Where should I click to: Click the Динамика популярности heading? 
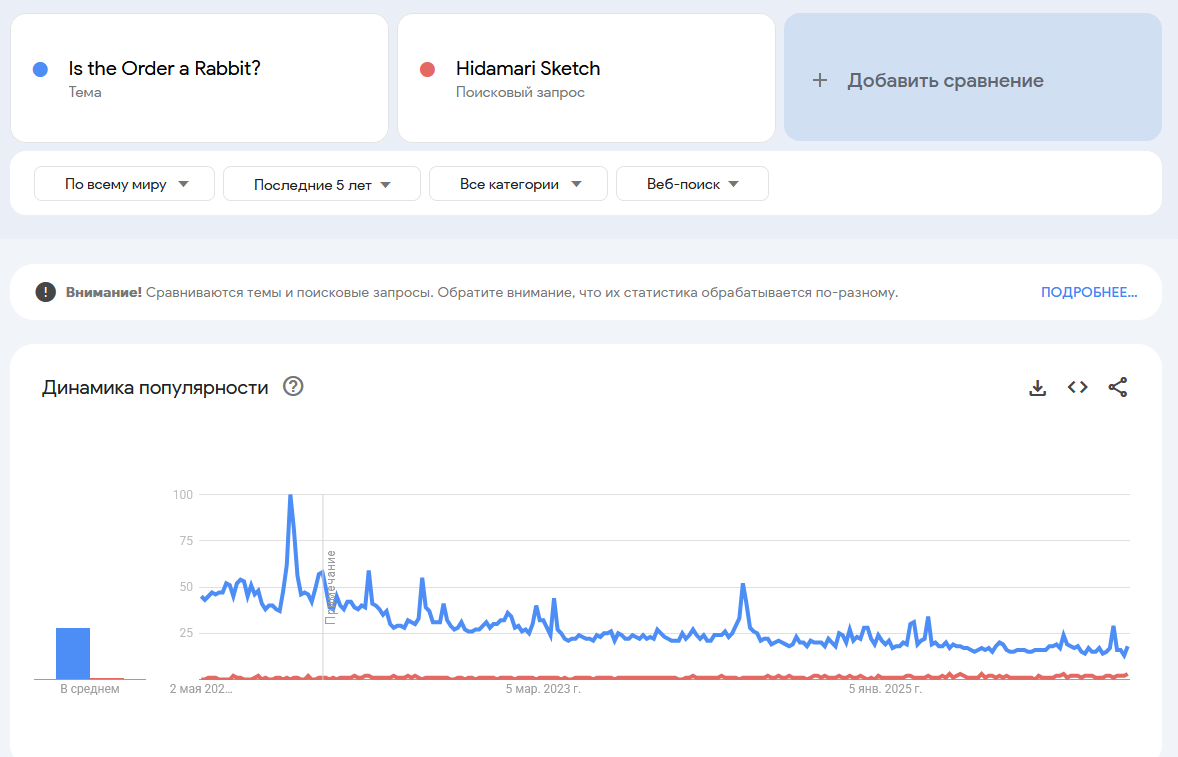pos(155,388)
